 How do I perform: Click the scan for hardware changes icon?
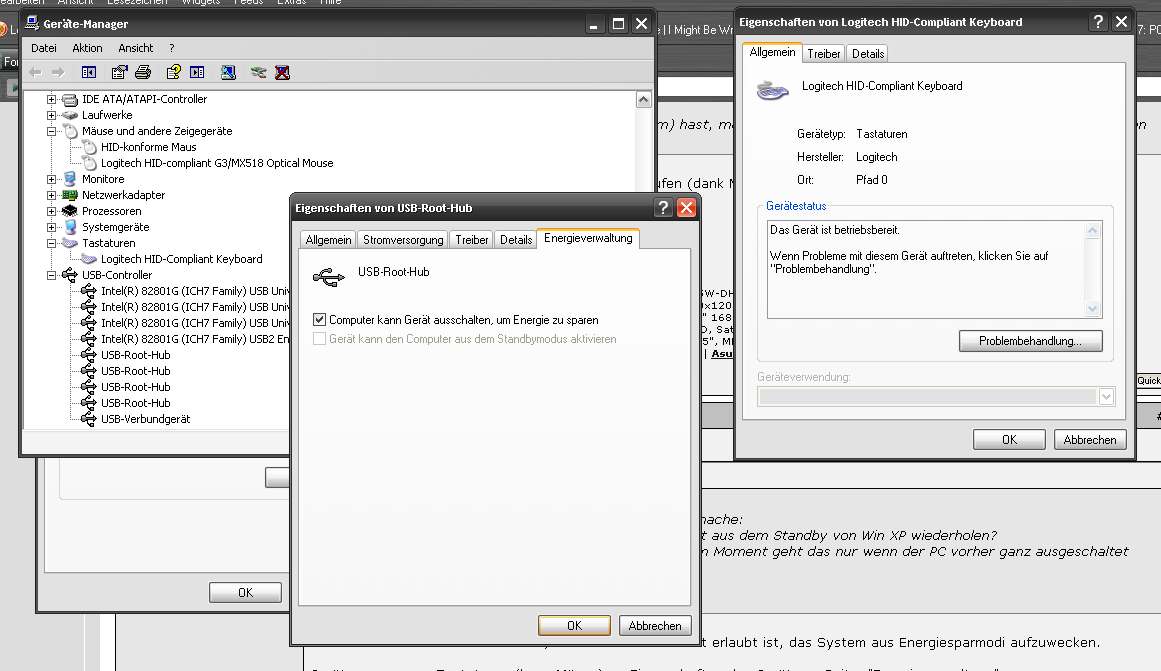click(228, 72)
